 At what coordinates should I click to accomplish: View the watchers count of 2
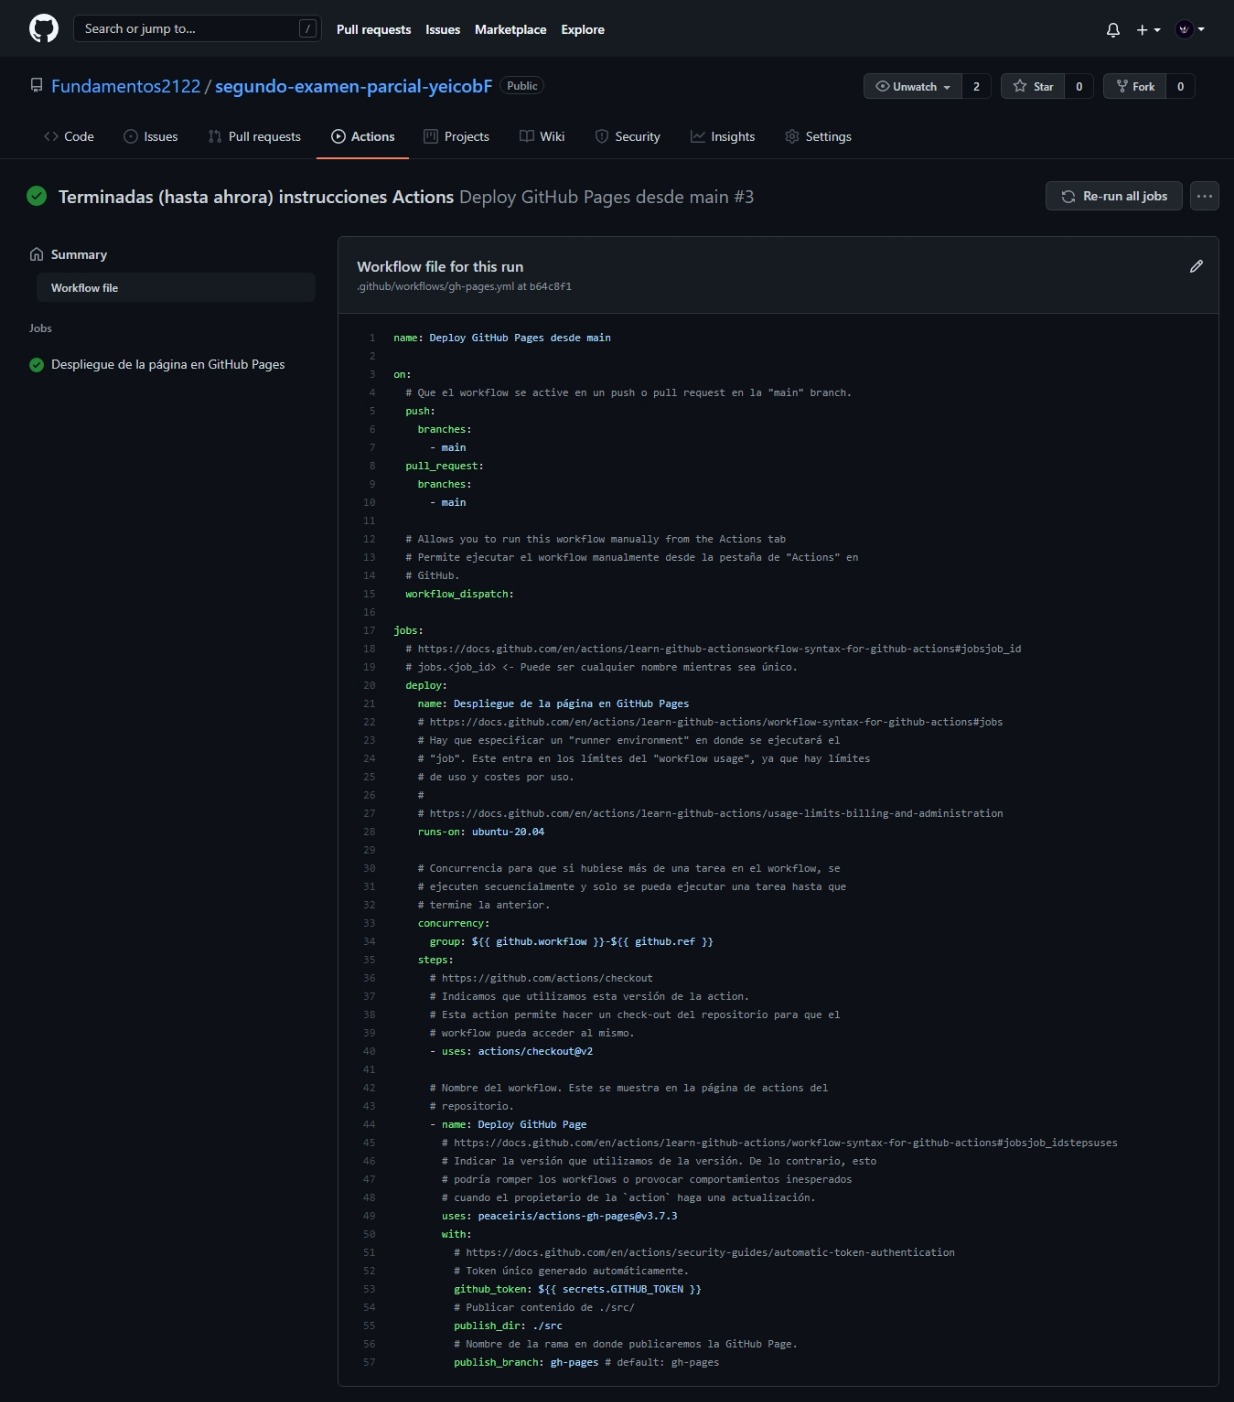(976, 87)
